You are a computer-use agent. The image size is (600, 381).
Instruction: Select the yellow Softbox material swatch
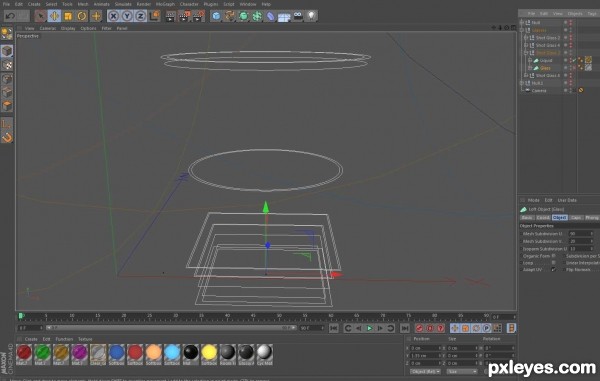coord(209,353)
